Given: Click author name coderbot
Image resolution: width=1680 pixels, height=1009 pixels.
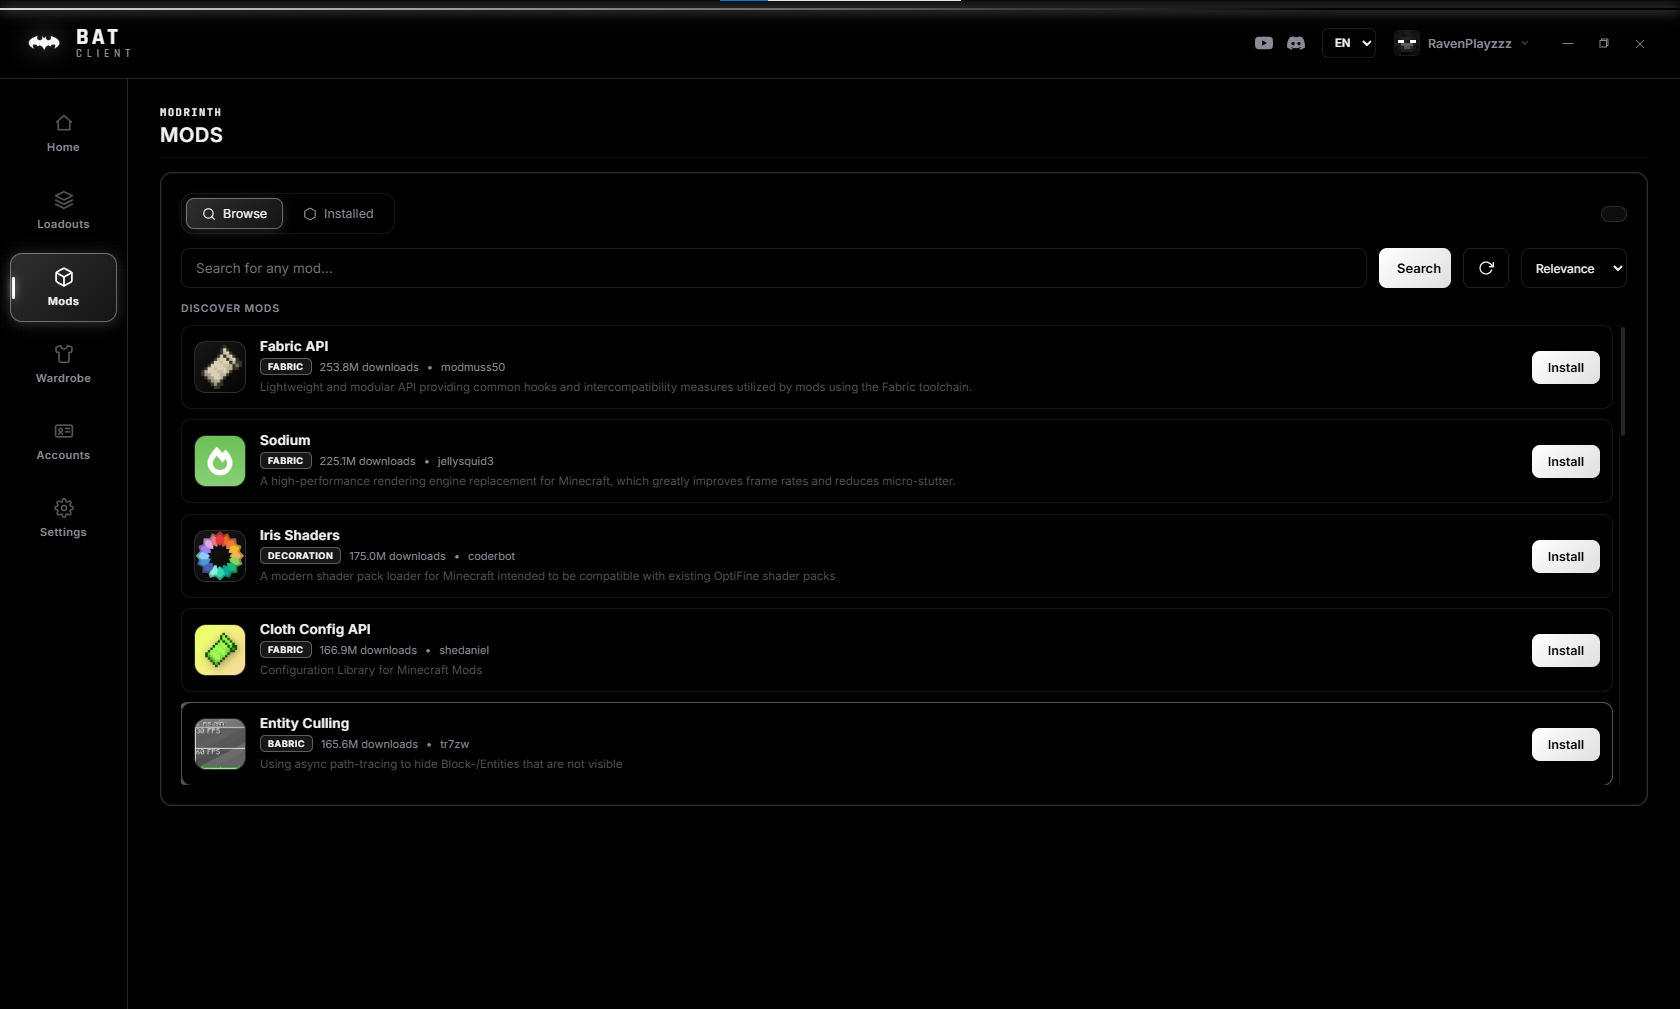Looking at the screenshot, I should [491, 556].
